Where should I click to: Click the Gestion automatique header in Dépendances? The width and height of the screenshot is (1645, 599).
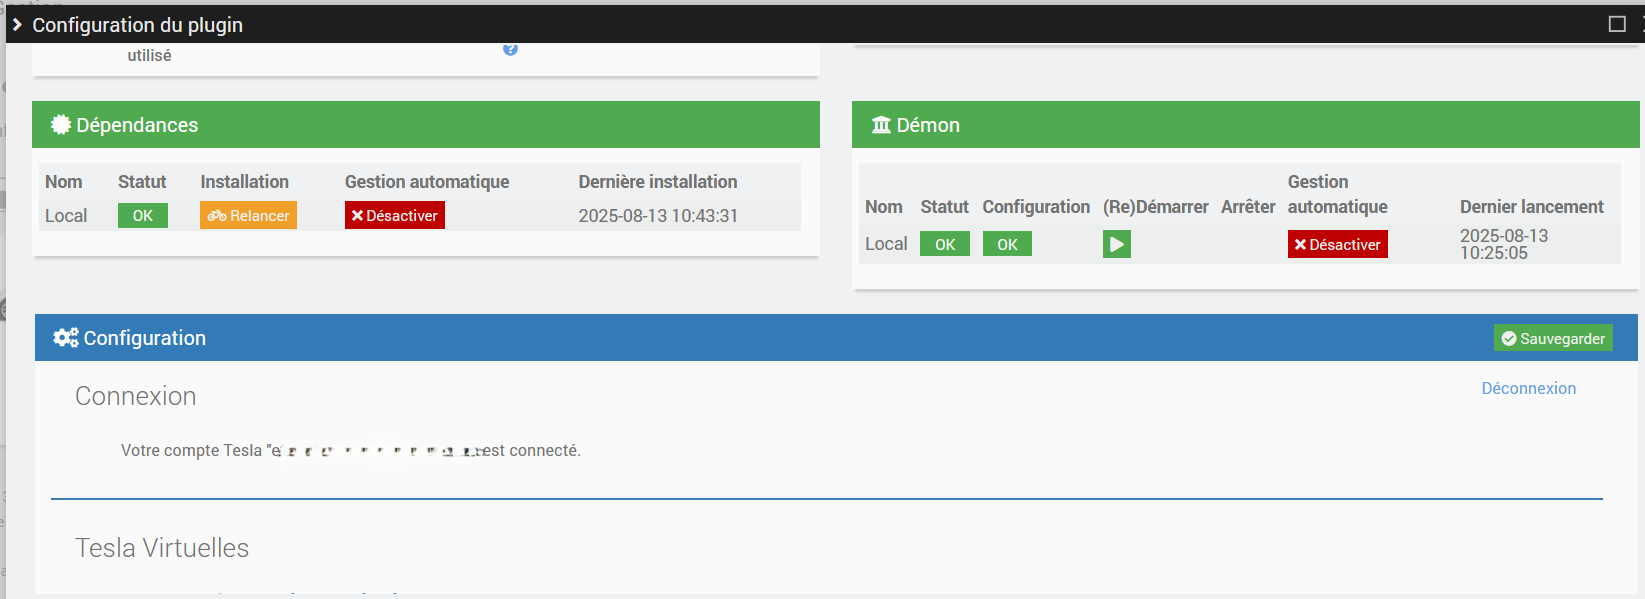click(x=427, y=182)
